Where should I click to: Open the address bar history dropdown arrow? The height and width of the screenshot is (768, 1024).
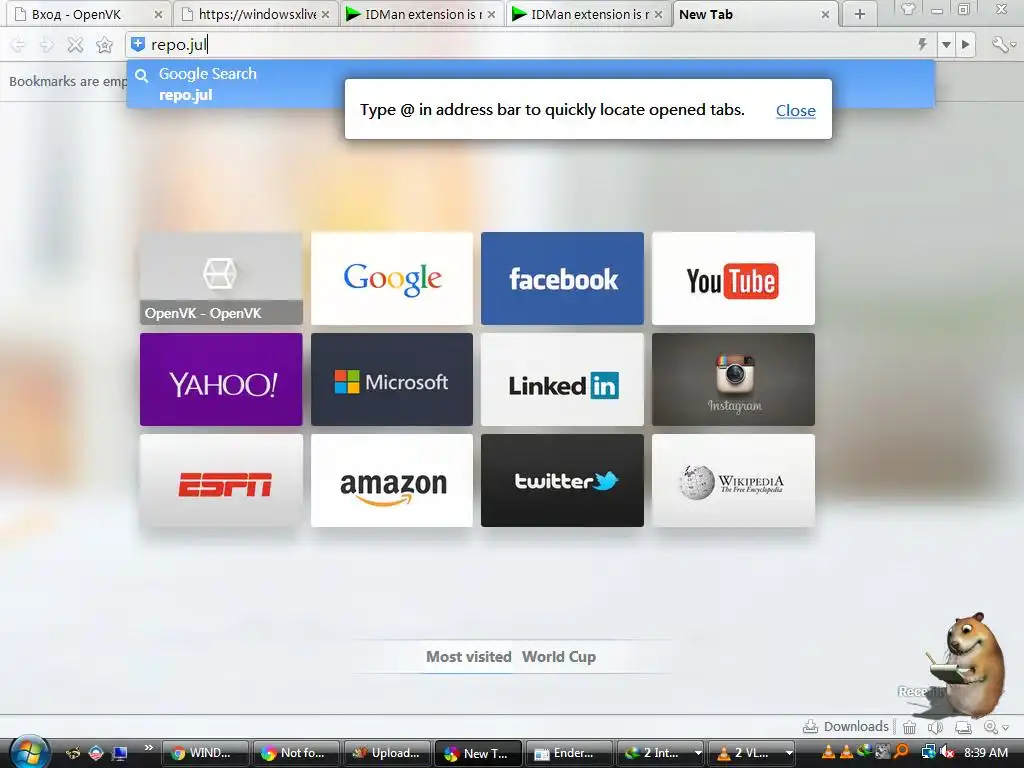coord(946,44)
